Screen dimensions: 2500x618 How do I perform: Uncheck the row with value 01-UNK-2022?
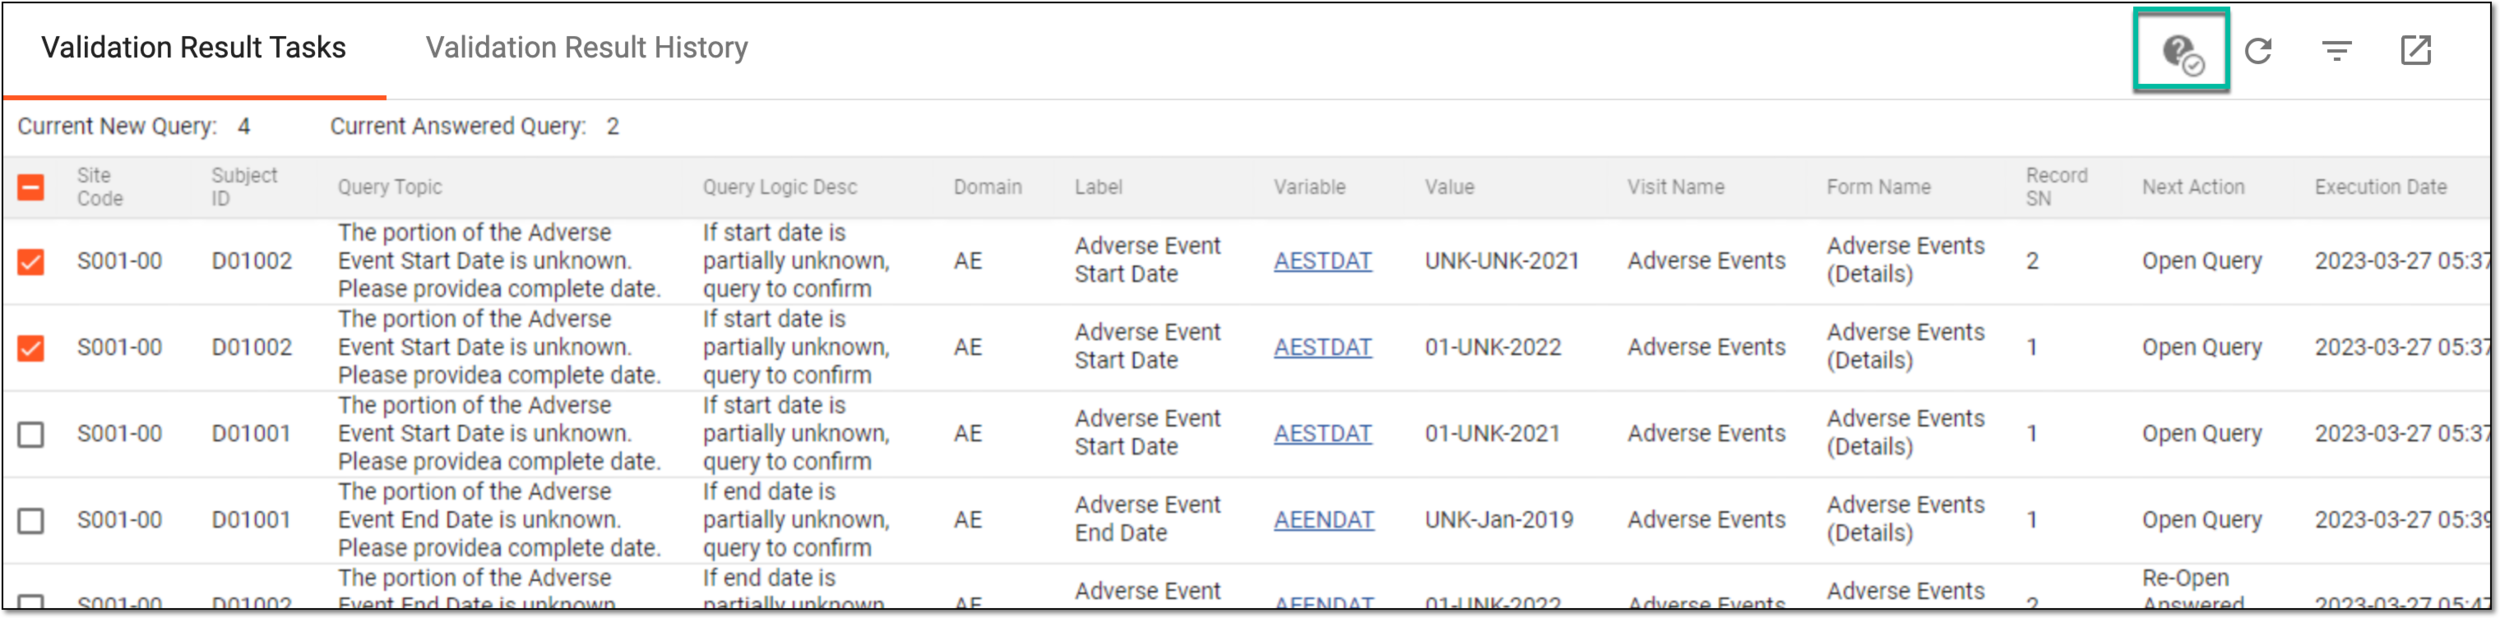point(31,347)
